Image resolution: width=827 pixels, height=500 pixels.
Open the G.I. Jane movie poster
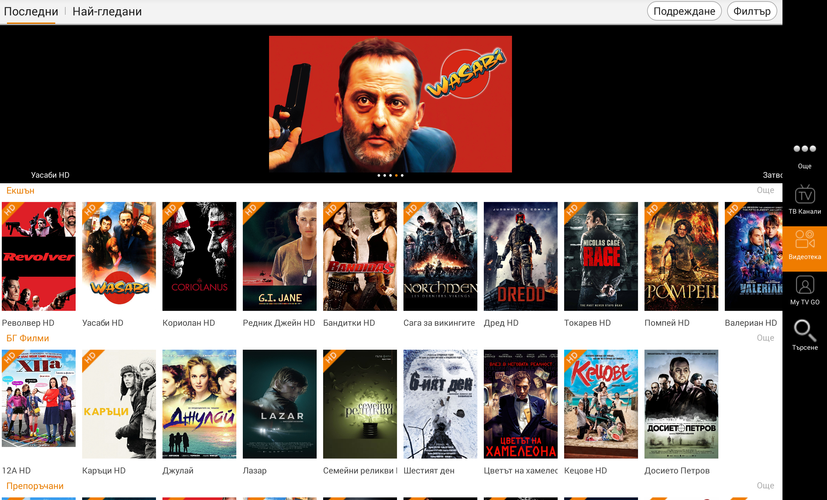280,256
